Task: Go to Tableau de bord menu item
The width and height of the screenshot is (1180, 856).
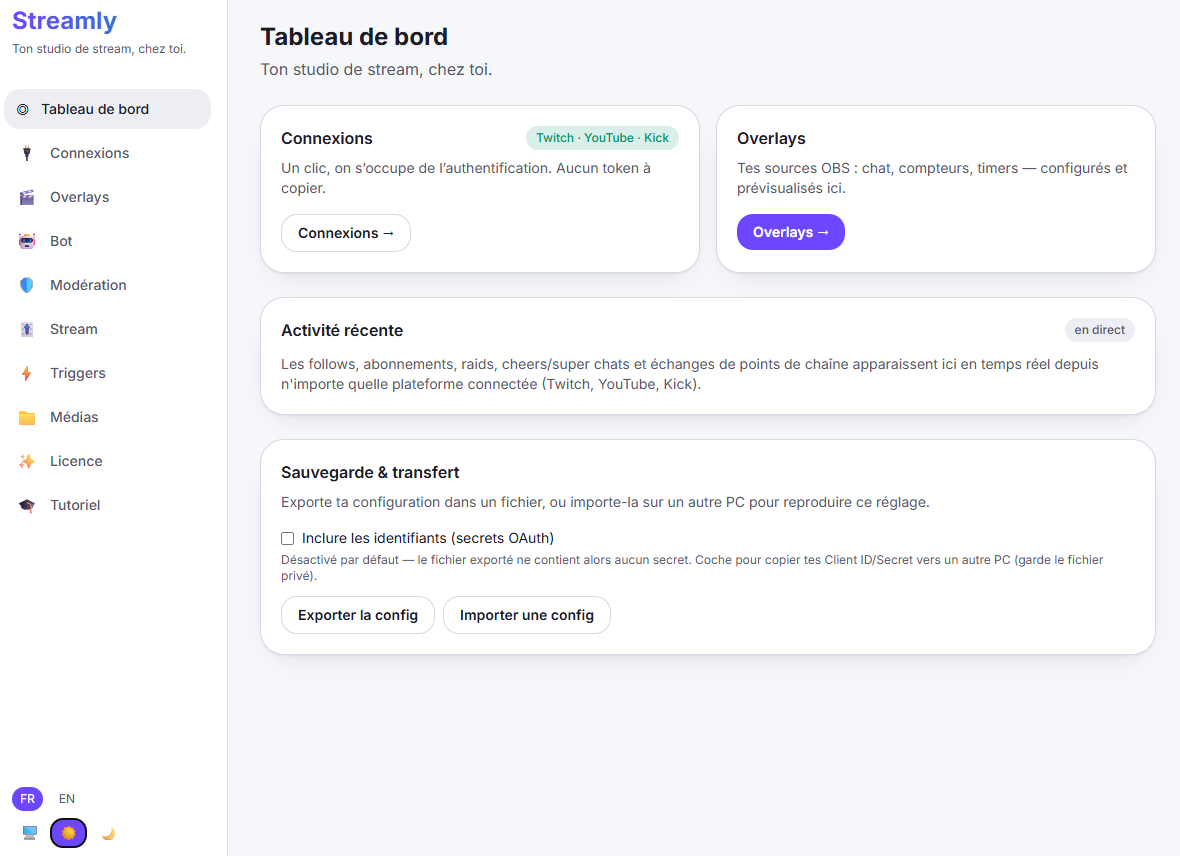Action: tap(108, 109)
